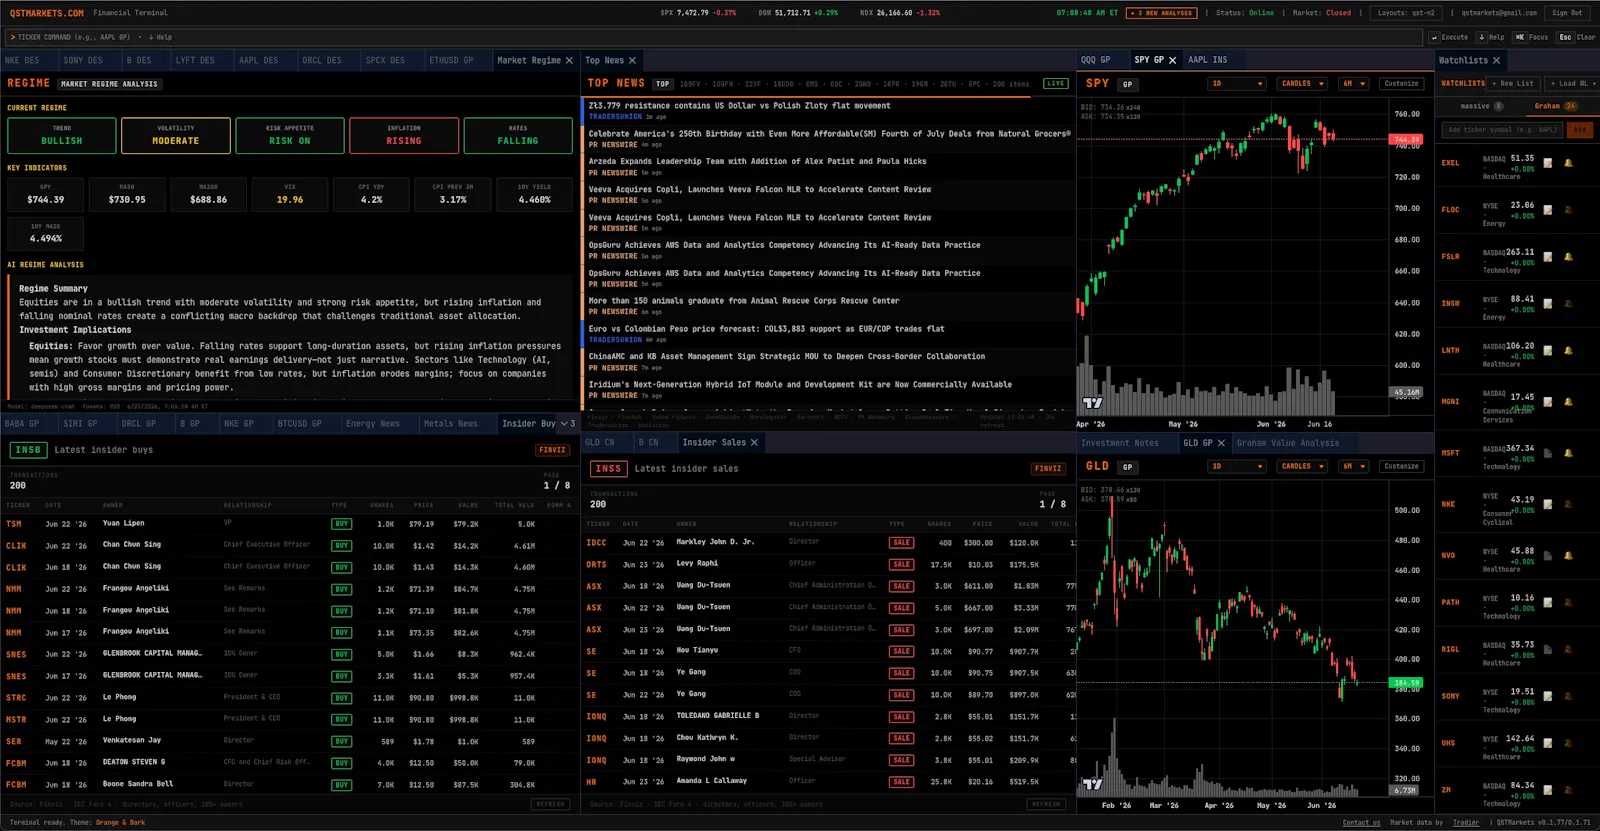Toggle the LIVE news indicator

point(1055,84)
